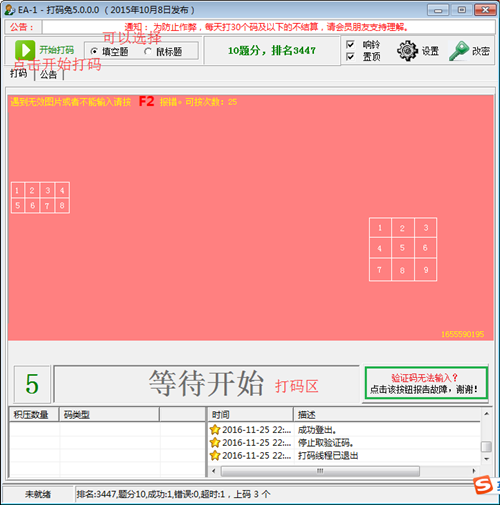Click the 改密 label
Viewport: 500px width, 505px height.
481,51
